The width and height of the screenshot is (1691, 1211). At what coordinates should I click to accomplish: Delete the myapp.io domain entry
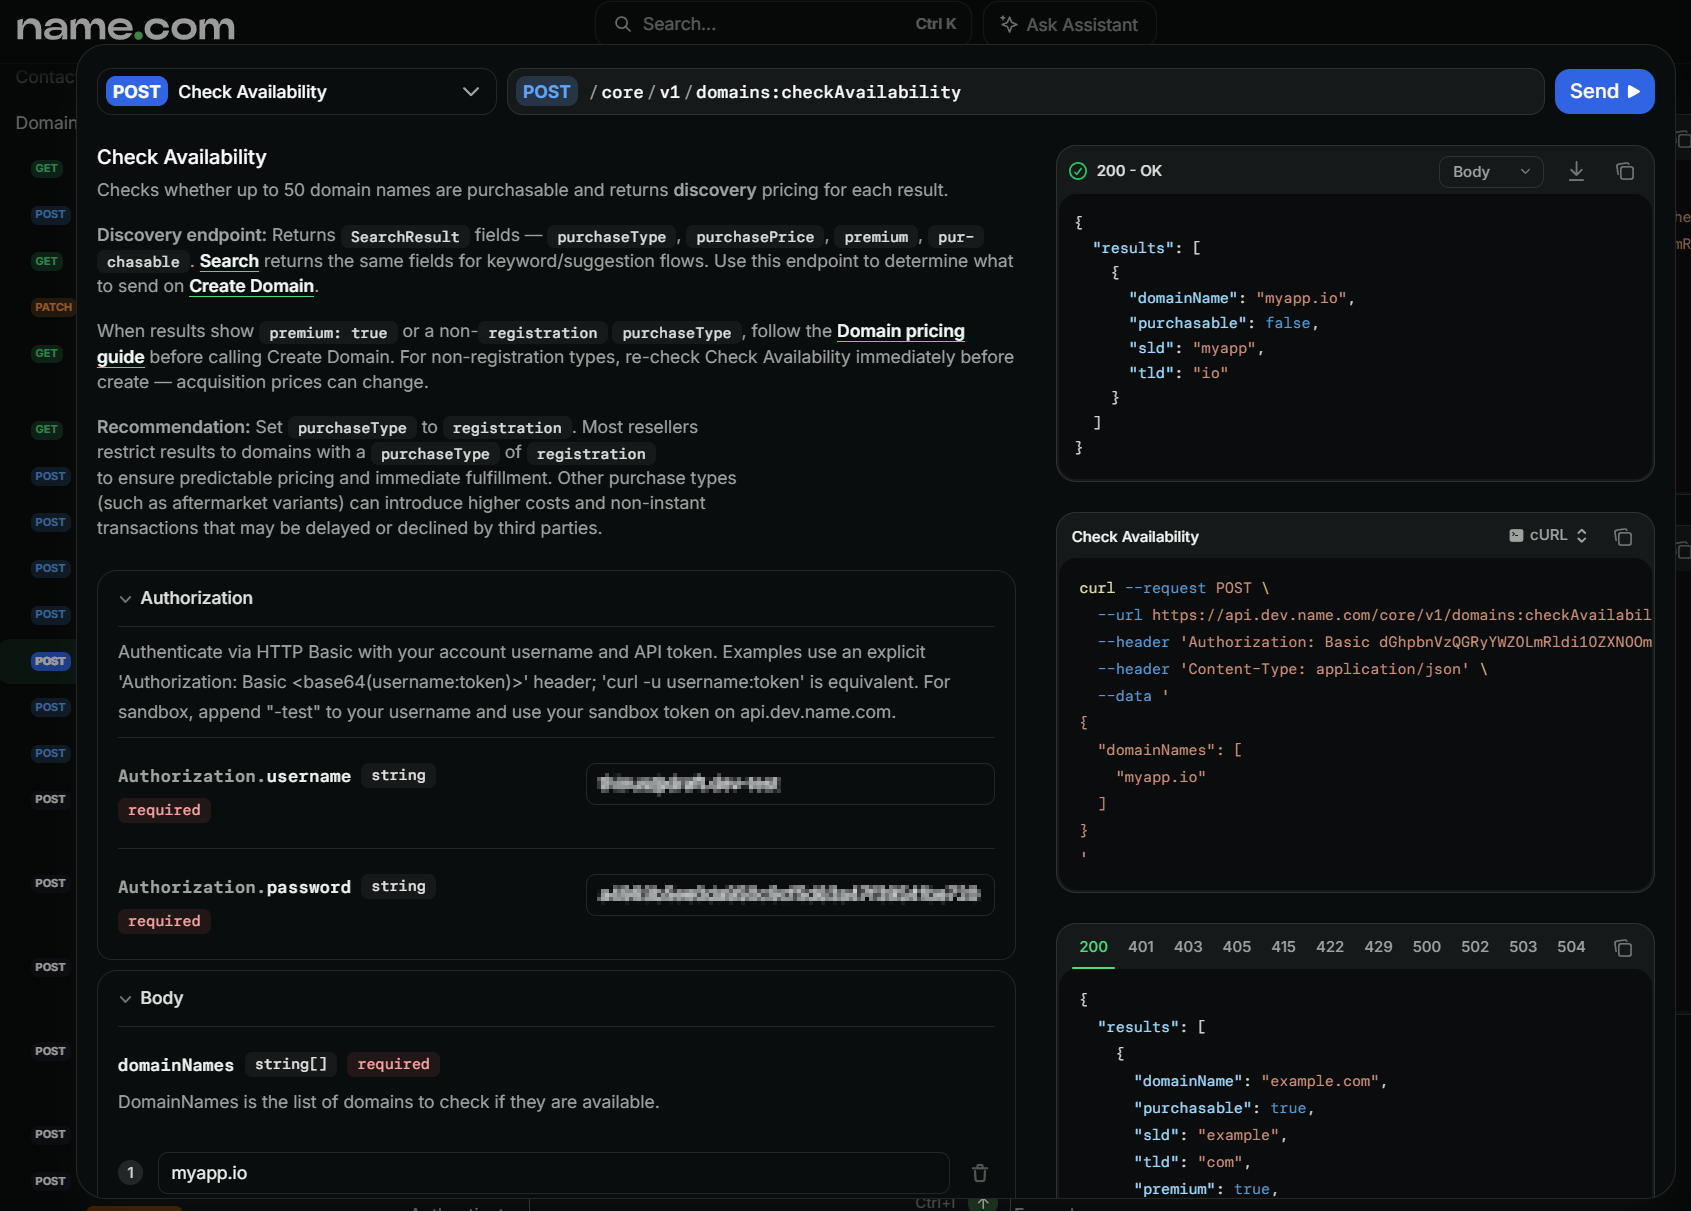[x=980, y=1173]
